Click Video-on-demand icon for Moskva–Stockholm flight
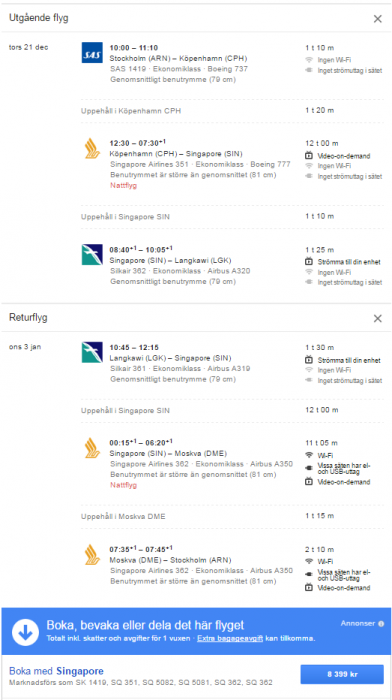This screenshot has height=700, width=392. (x=309, y=588)
